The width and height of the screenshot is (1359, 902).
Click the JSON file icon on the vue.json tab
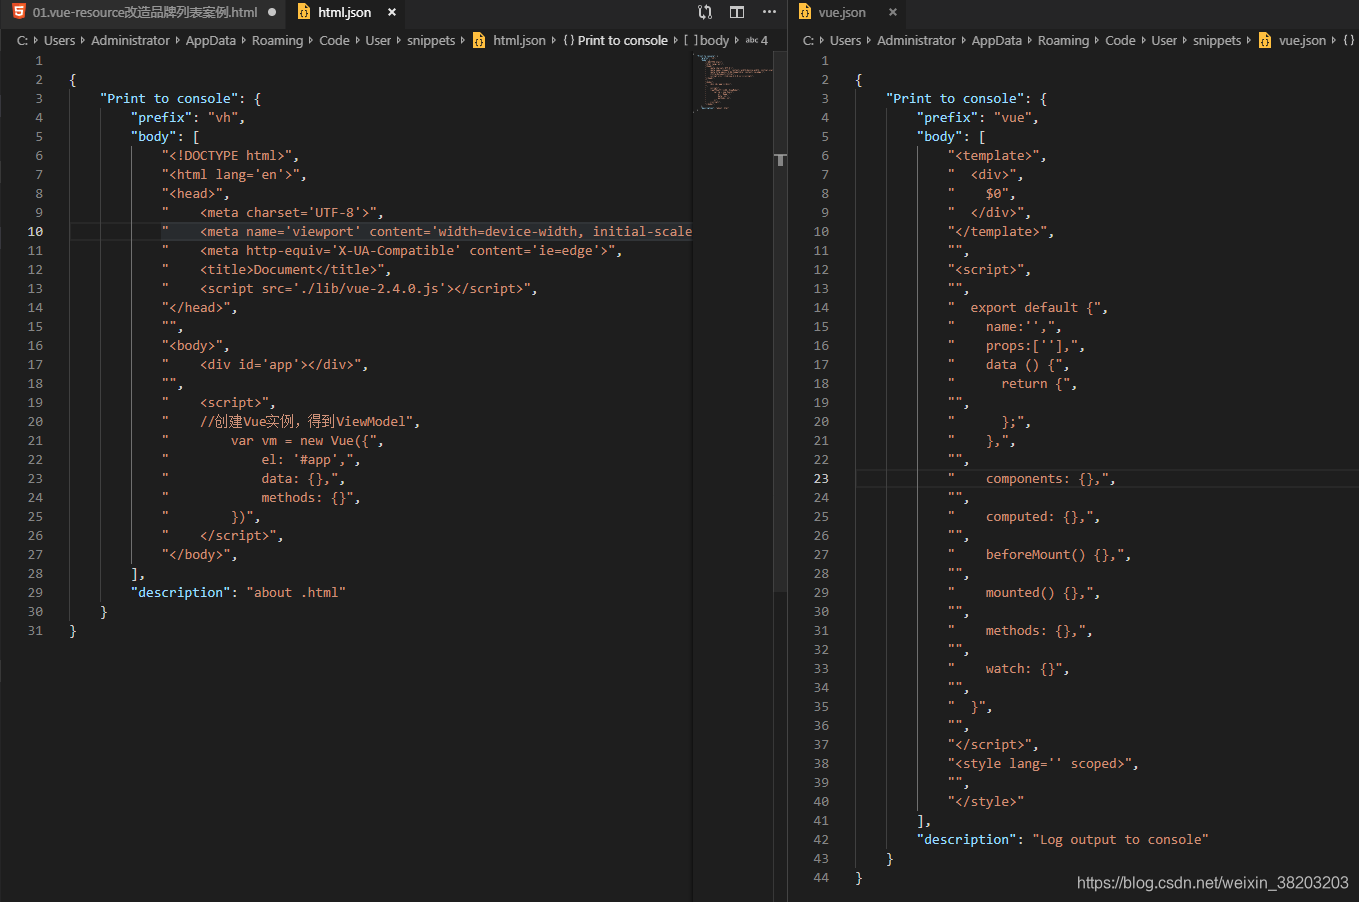805,12
